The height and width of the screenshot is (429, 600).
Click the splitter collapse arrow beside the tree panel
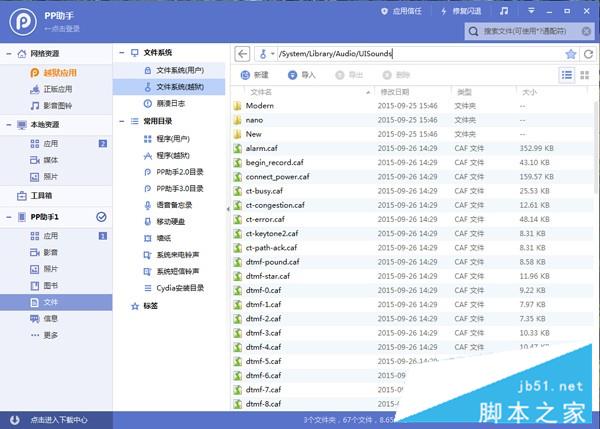(x=228, y=209)
